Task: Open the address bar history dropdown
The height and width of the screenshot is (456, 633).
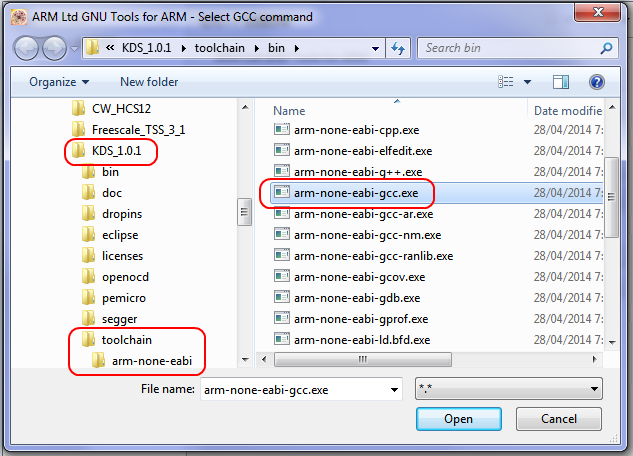Action: click(375, 48)
